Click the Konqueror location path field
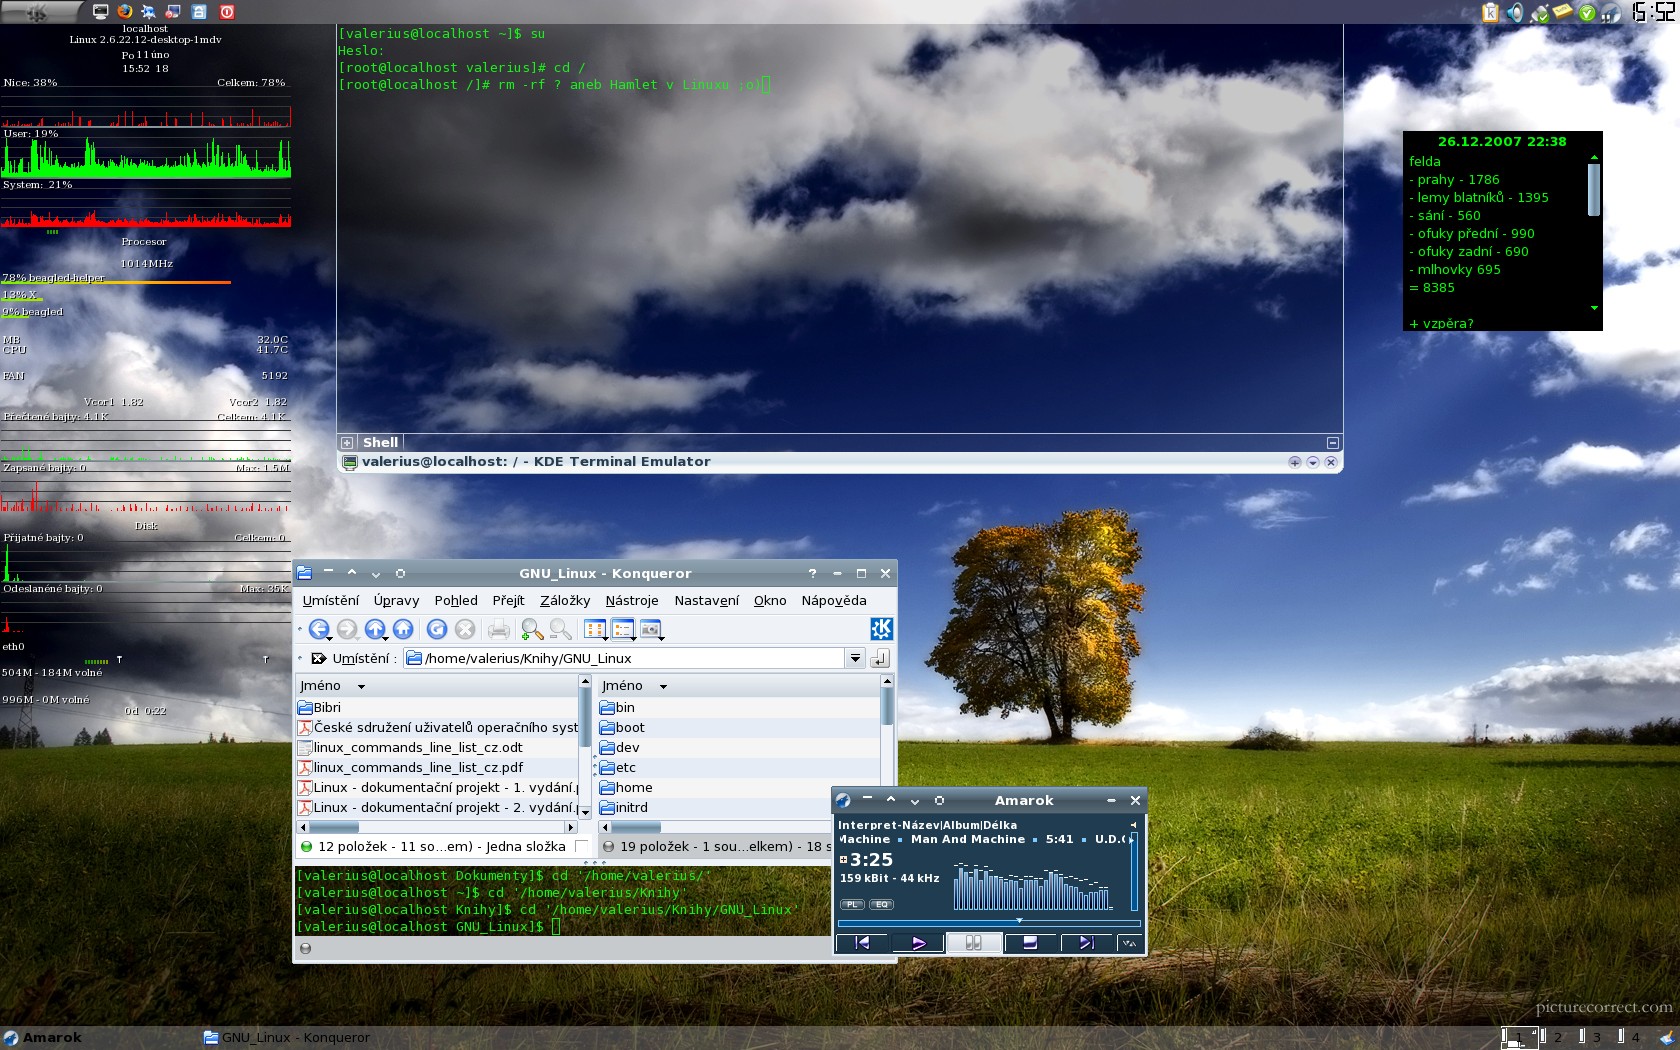The image size is (1680, 1050). point(624,658)
